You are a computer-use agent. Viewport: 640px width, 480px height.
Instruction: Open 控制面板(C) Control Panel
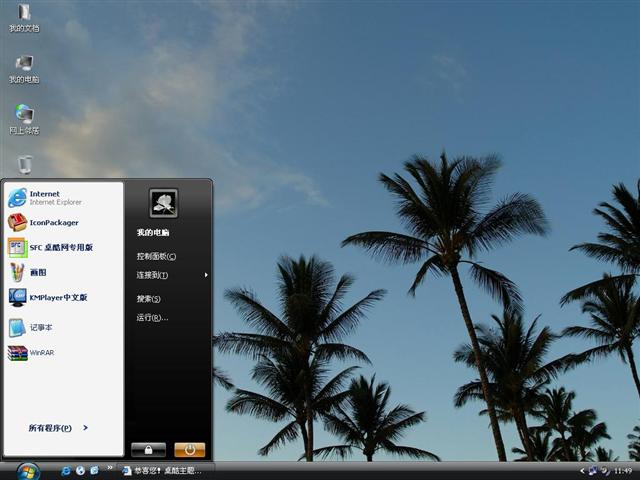156,256
